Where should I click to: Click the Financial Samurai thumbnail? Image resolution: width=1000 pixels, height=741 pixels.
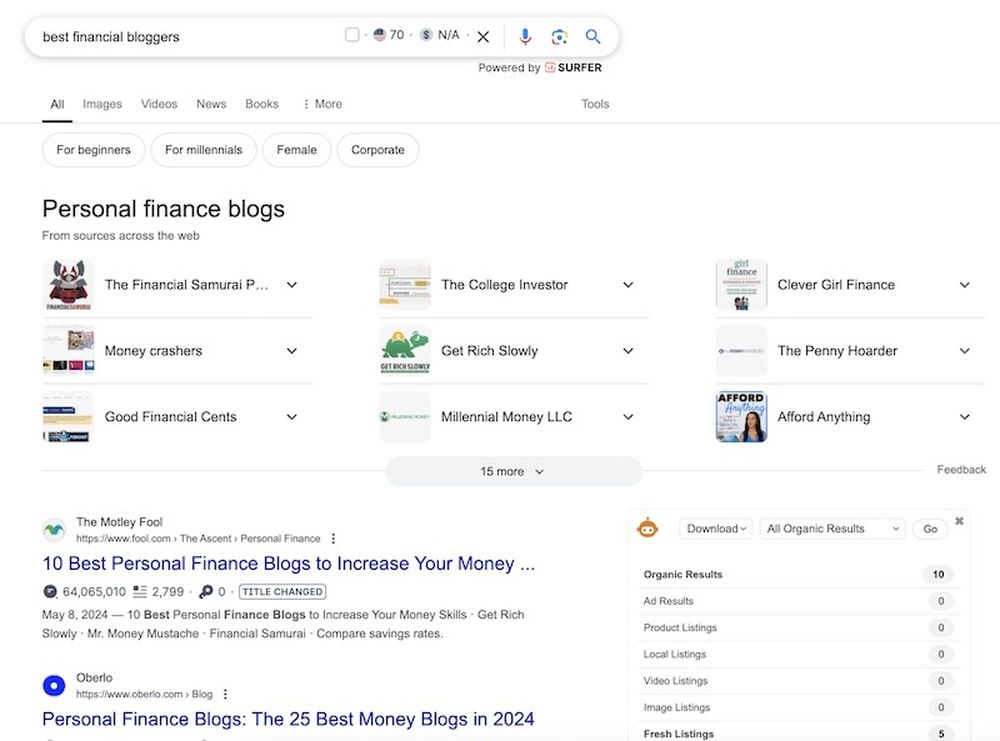click(x=68, y=285)
